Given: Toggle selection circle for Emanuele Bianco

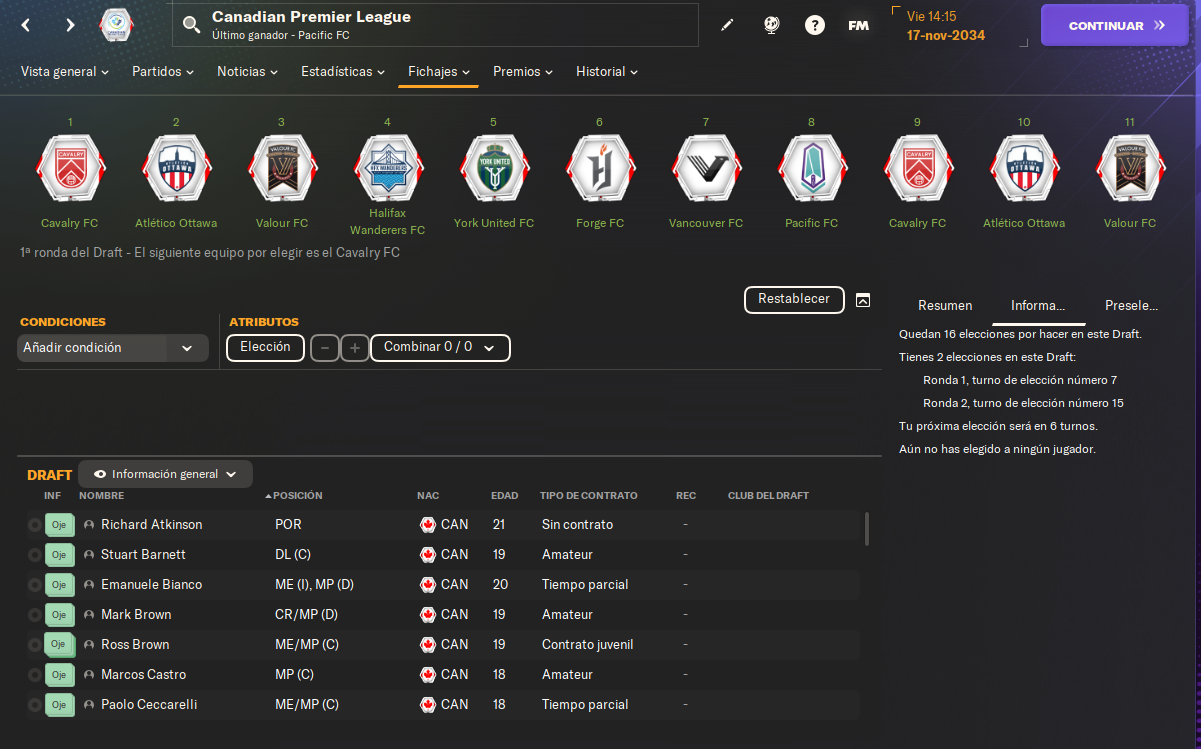Looking at the screenshot, I should tap(34, 585).
